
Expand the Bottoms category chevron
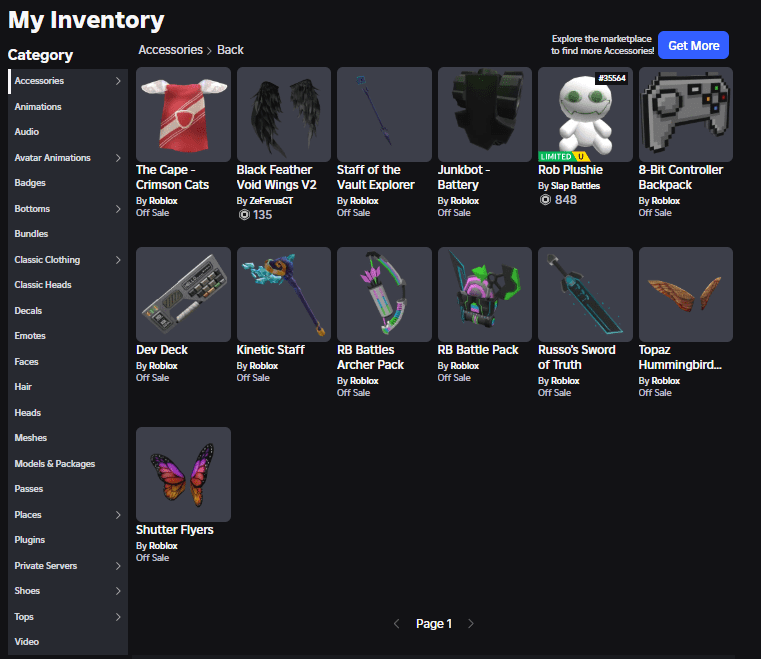pyautogui.click(x=118, y=209)
